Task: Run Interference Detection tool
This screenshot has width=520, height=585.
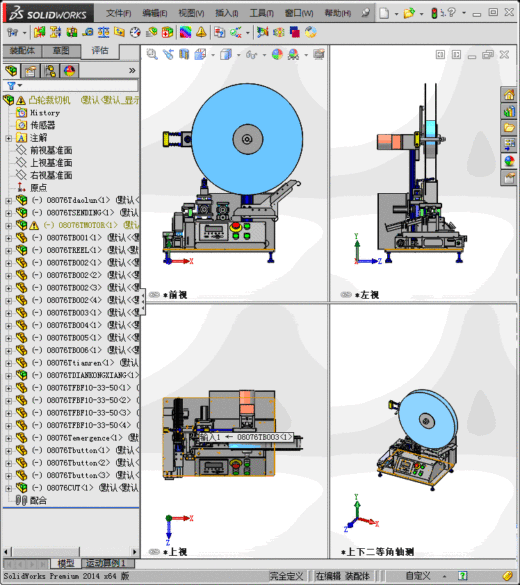Action: (x=39, y=32)
